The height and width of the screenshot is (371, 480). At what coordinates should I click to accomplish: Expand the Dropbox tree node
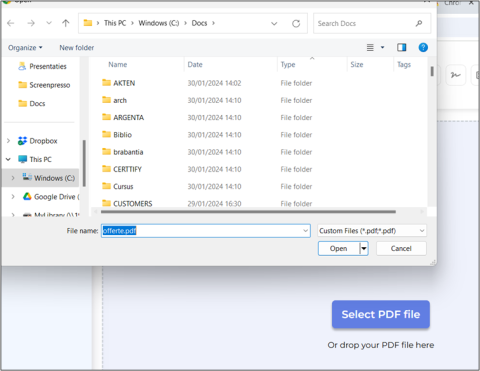tap(9, 141)
